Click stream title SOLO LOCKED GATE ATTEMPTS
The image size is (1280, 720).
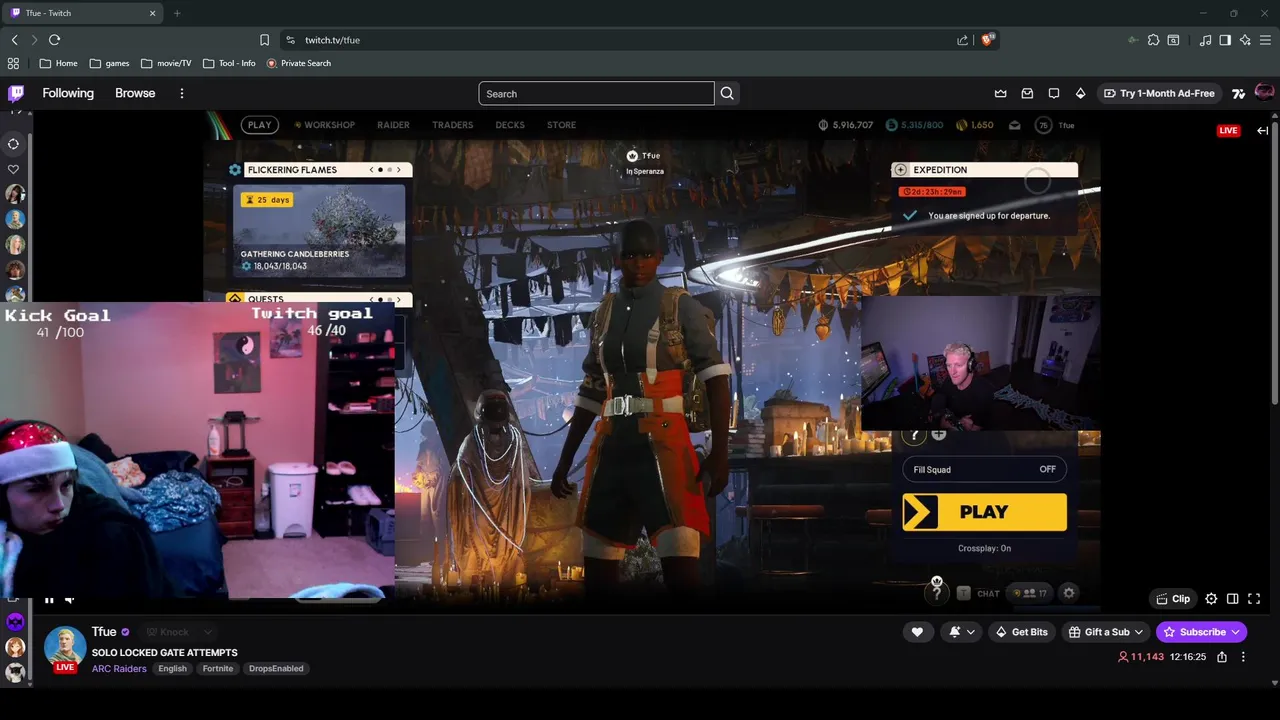[x=164, y=652]
